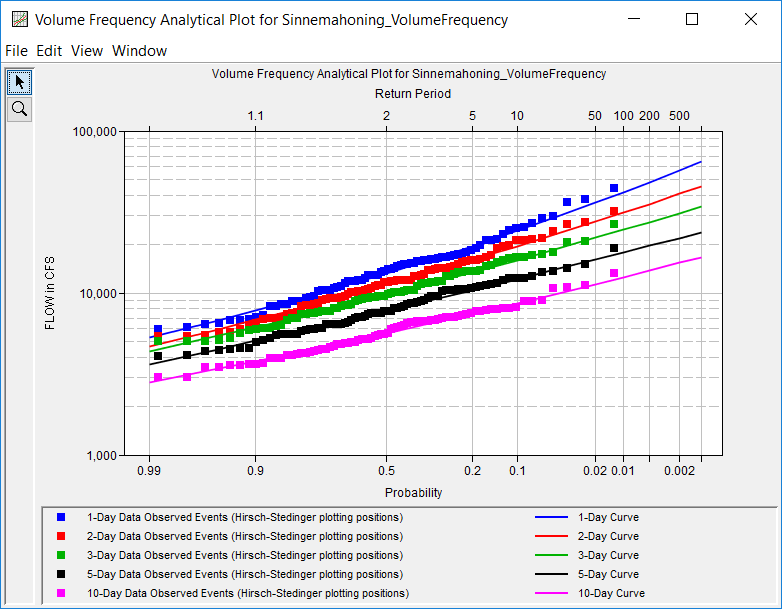Click the Return Period axis label

[413, 94]
